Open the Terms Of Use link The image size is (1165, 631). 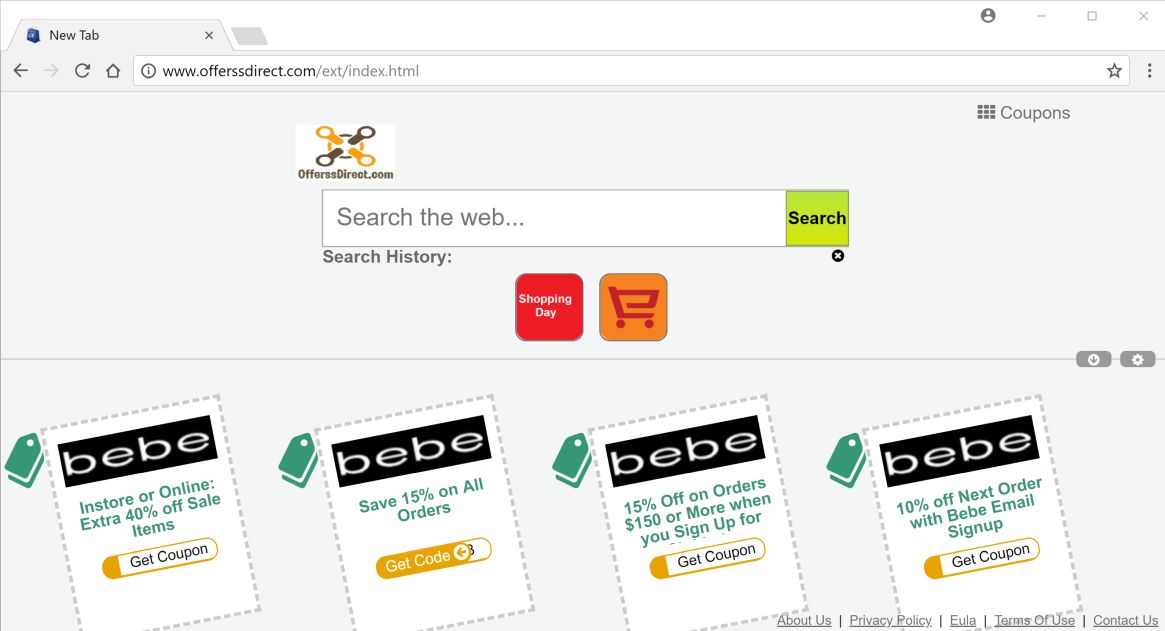pyautogui.click(x=1034, y=620)
